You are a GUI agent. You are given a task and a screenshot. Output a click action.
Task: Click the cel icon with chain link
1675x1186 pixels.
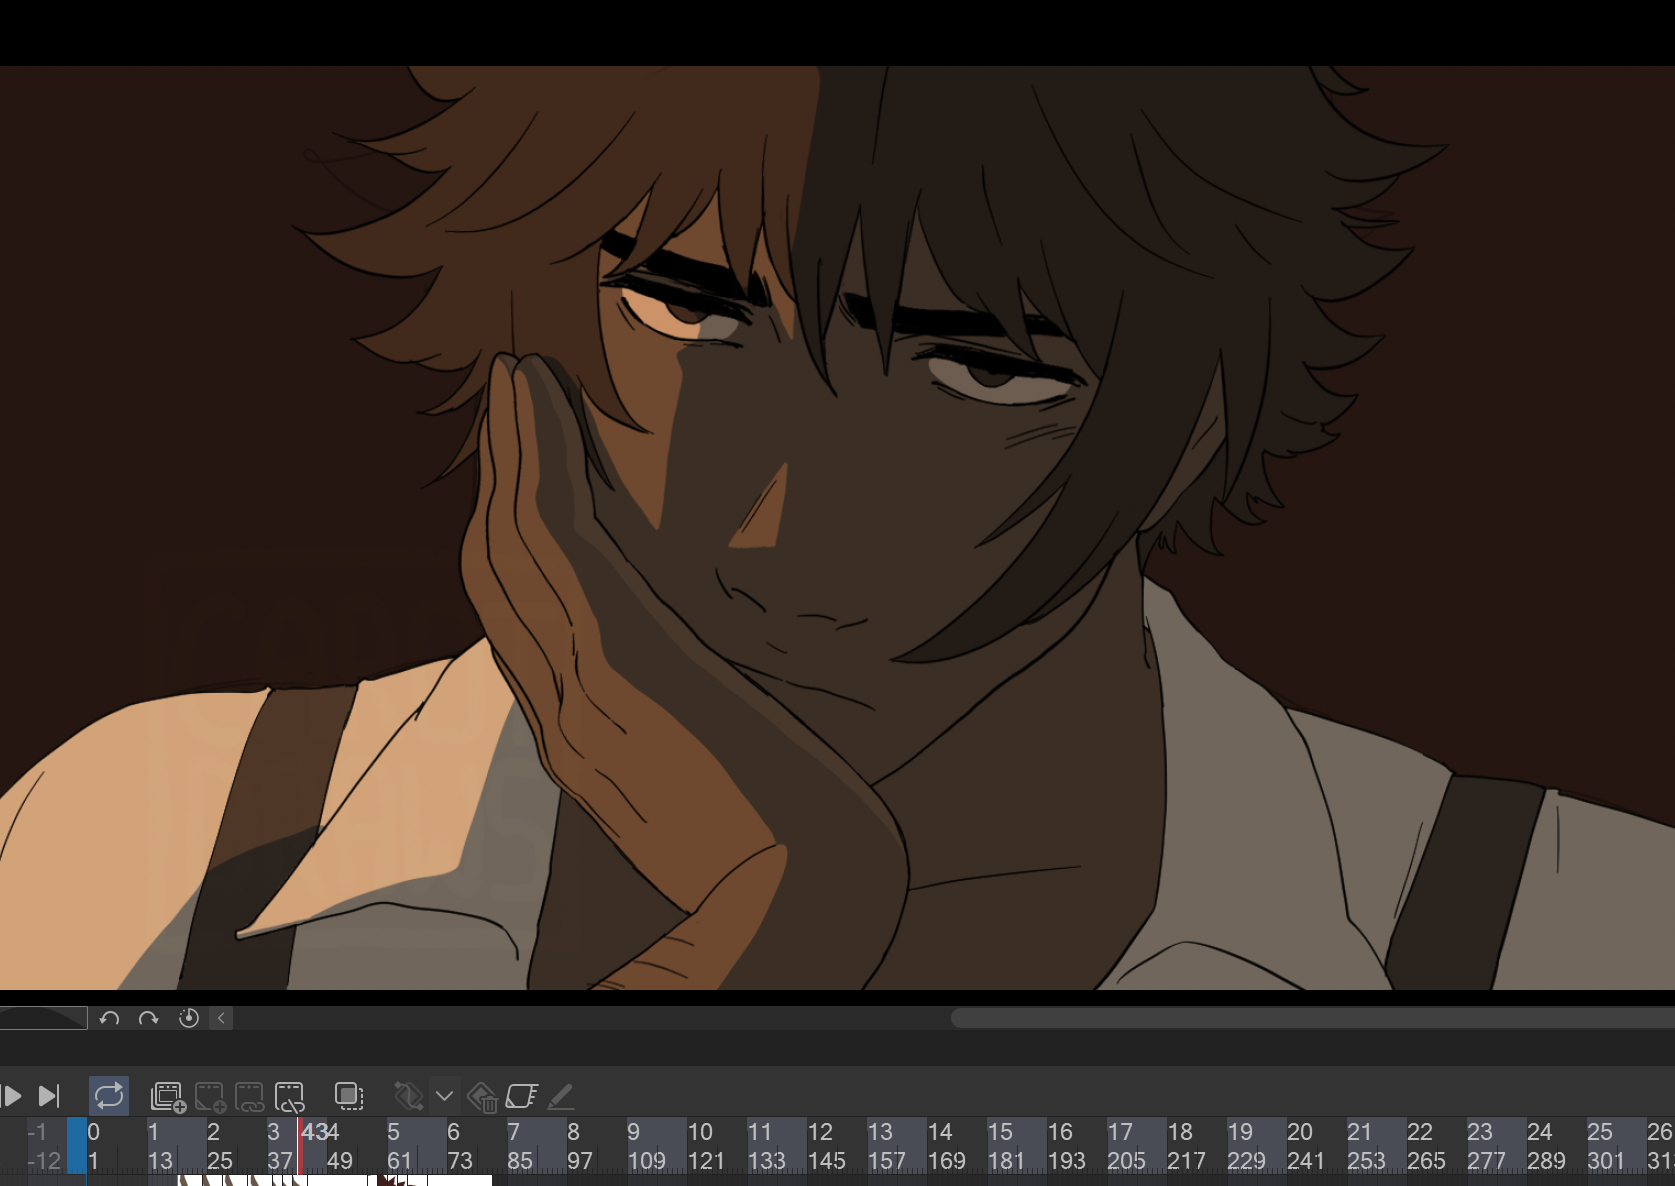tap(249, 1096)
